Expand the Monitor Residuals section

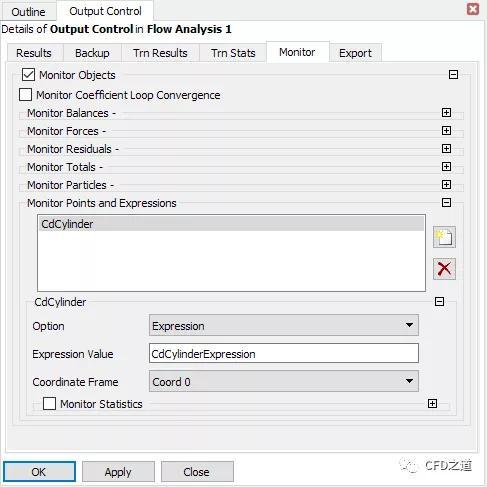(446, 149)
